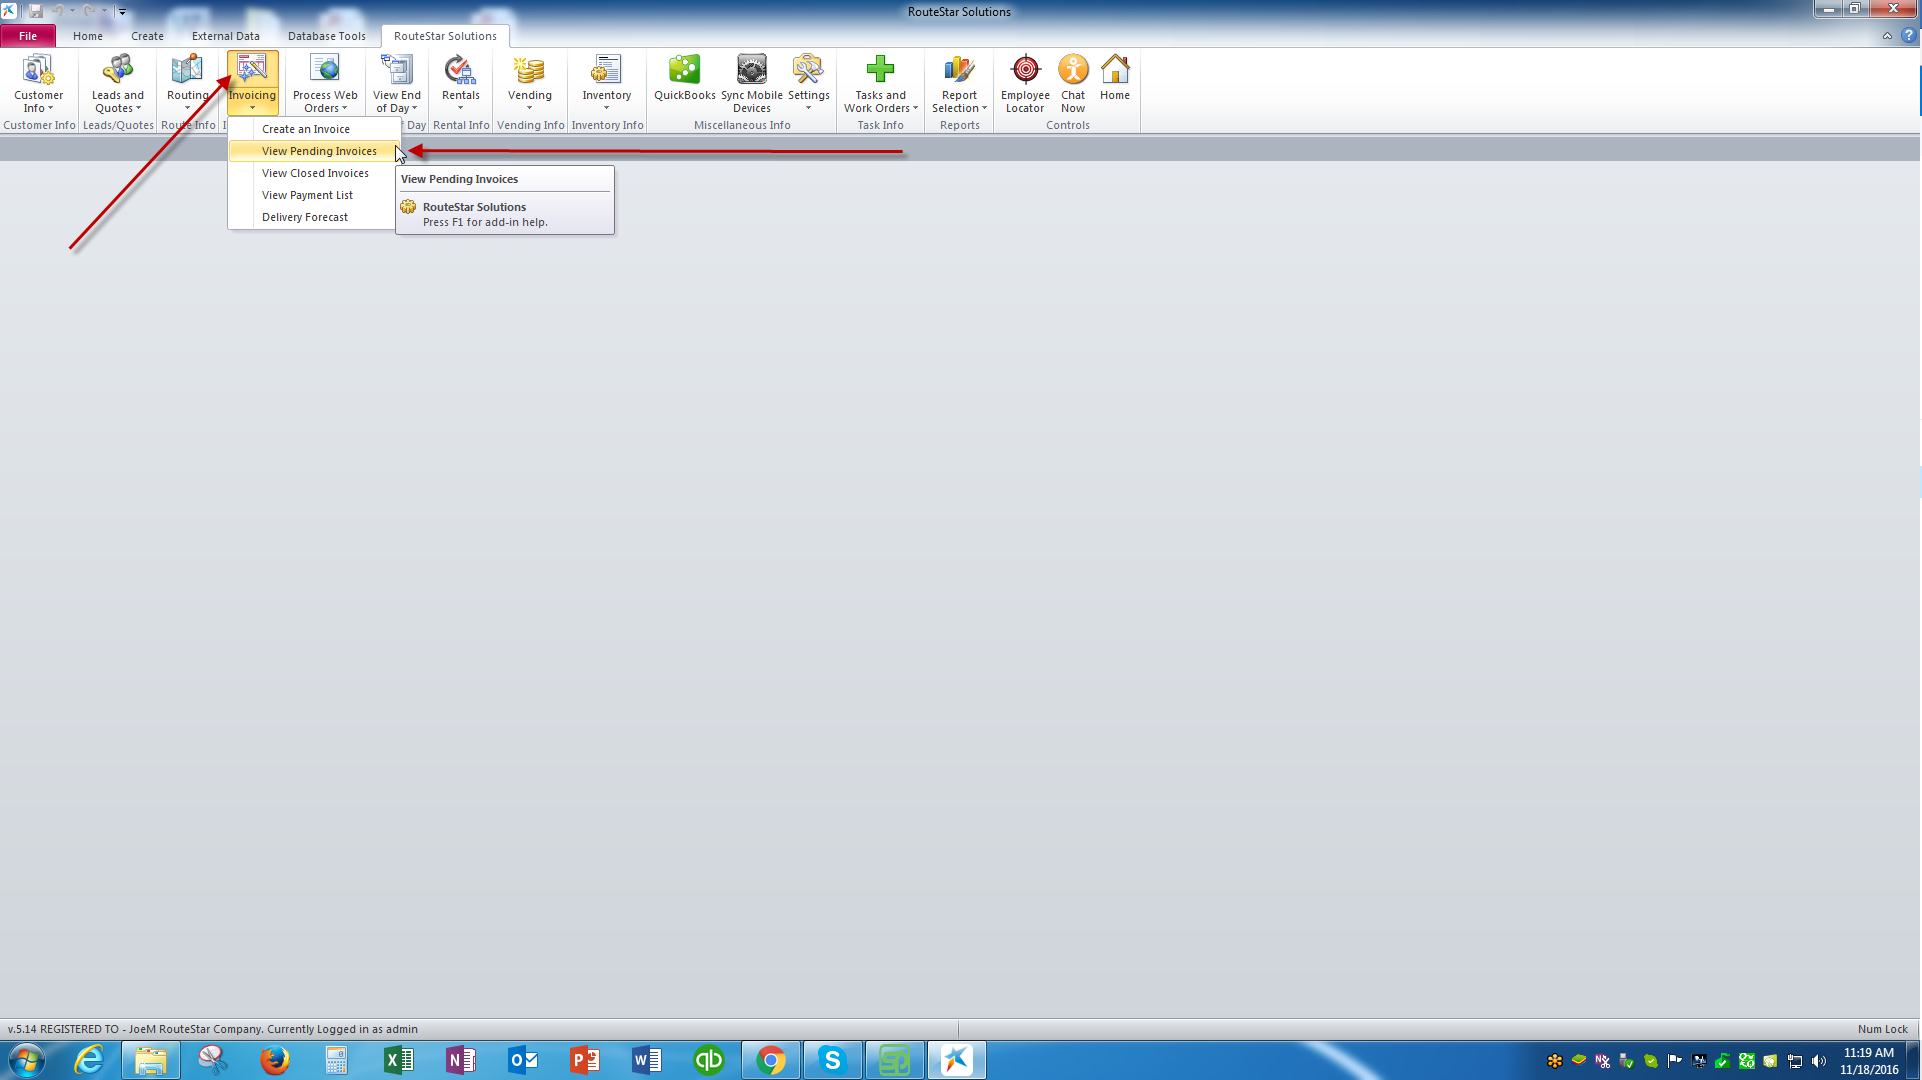This screenshot has height=1080, width=1922.
Task: Open the Windows Start menu
Action: [x=27, y=1060]
